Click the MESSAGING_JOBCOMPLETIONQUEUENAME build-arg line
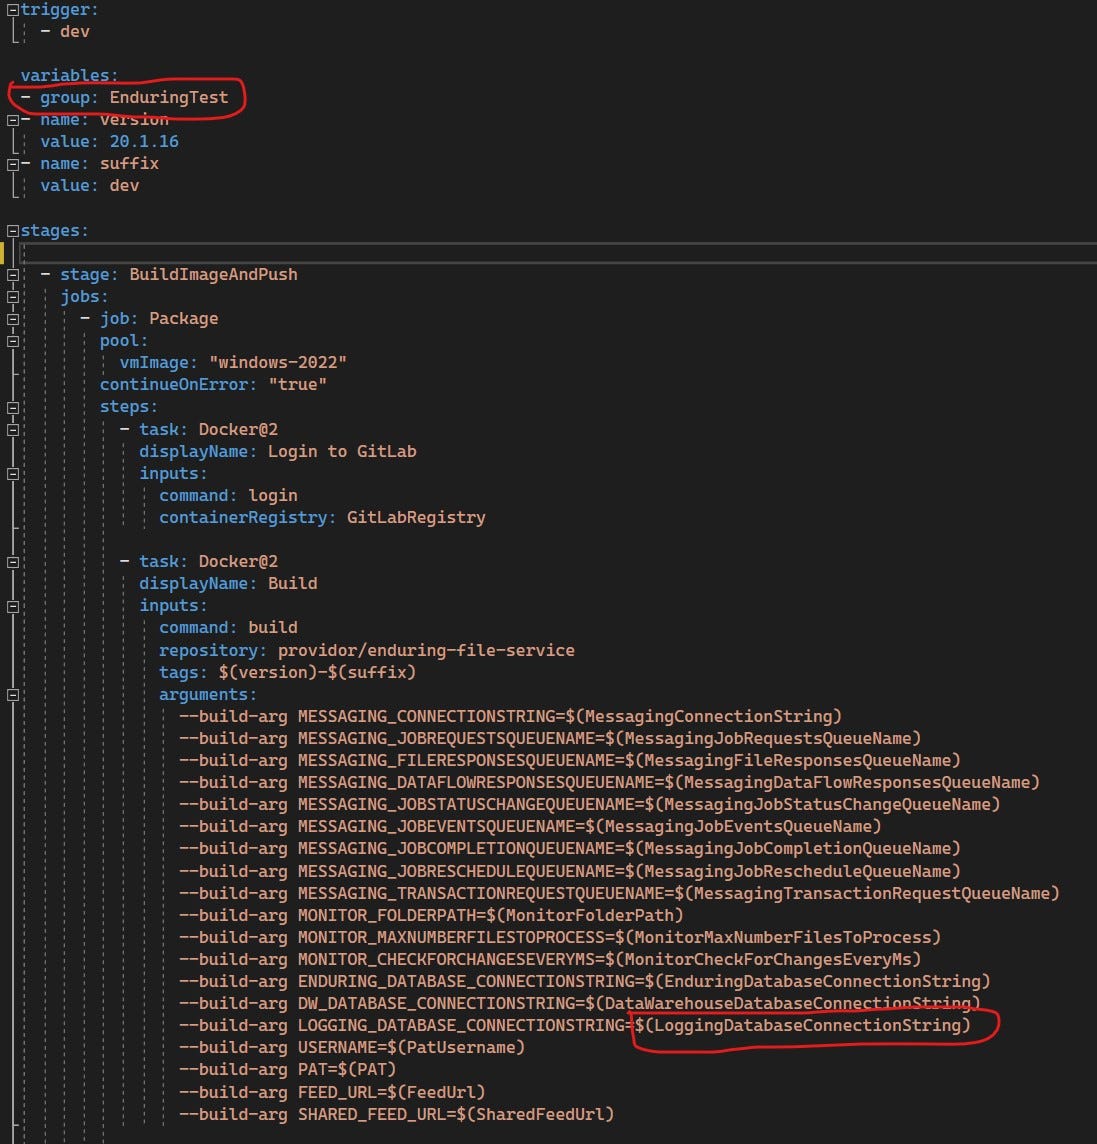 (570, 849)
